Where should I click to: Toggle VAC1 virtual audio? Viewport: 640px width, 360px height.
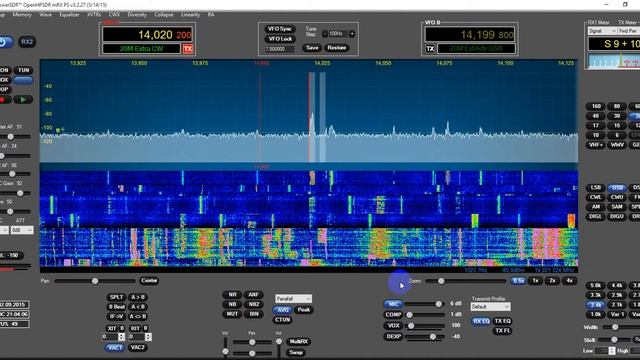pos(114,348)
